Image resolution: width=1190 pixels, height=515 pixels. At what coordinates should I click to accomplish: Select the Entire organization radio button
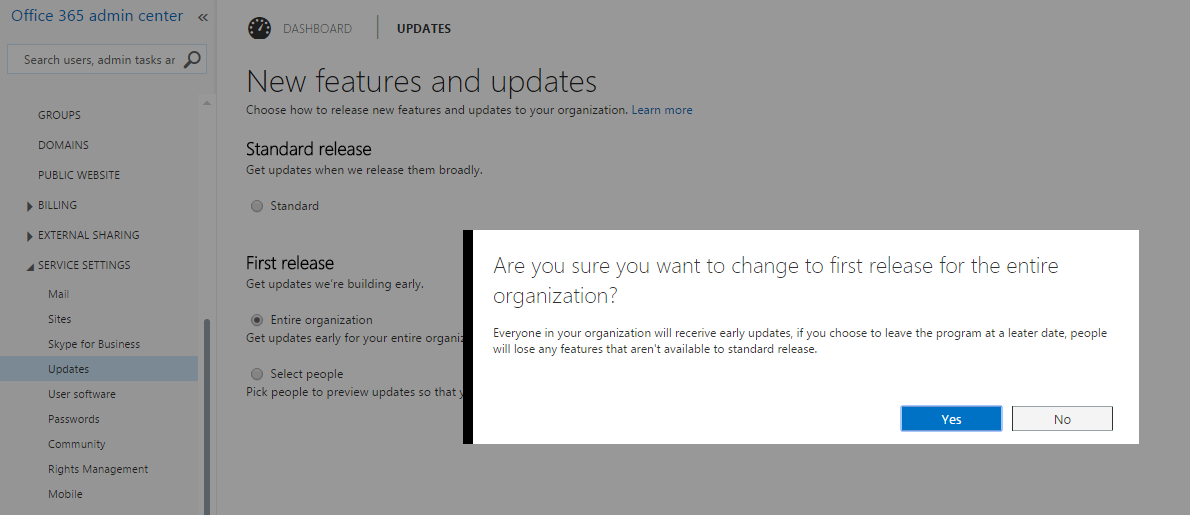(x=257, y=319)
